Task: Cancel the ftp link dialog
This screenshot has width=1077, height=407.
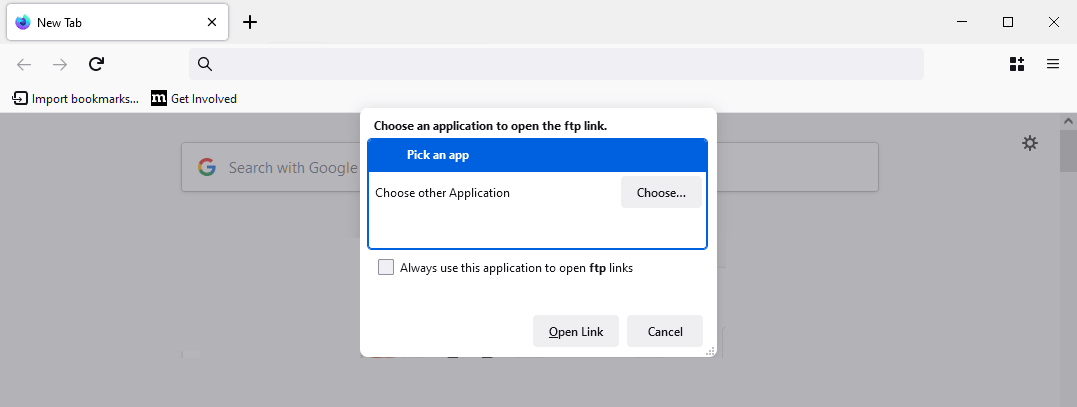Action: coord(665,331)
